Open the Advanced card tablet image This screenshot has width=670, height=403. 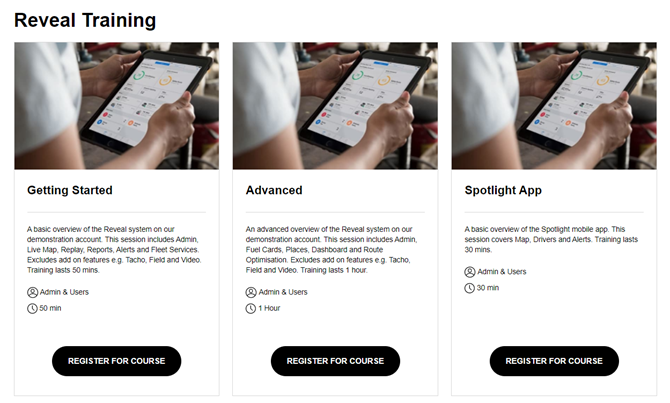335,106
